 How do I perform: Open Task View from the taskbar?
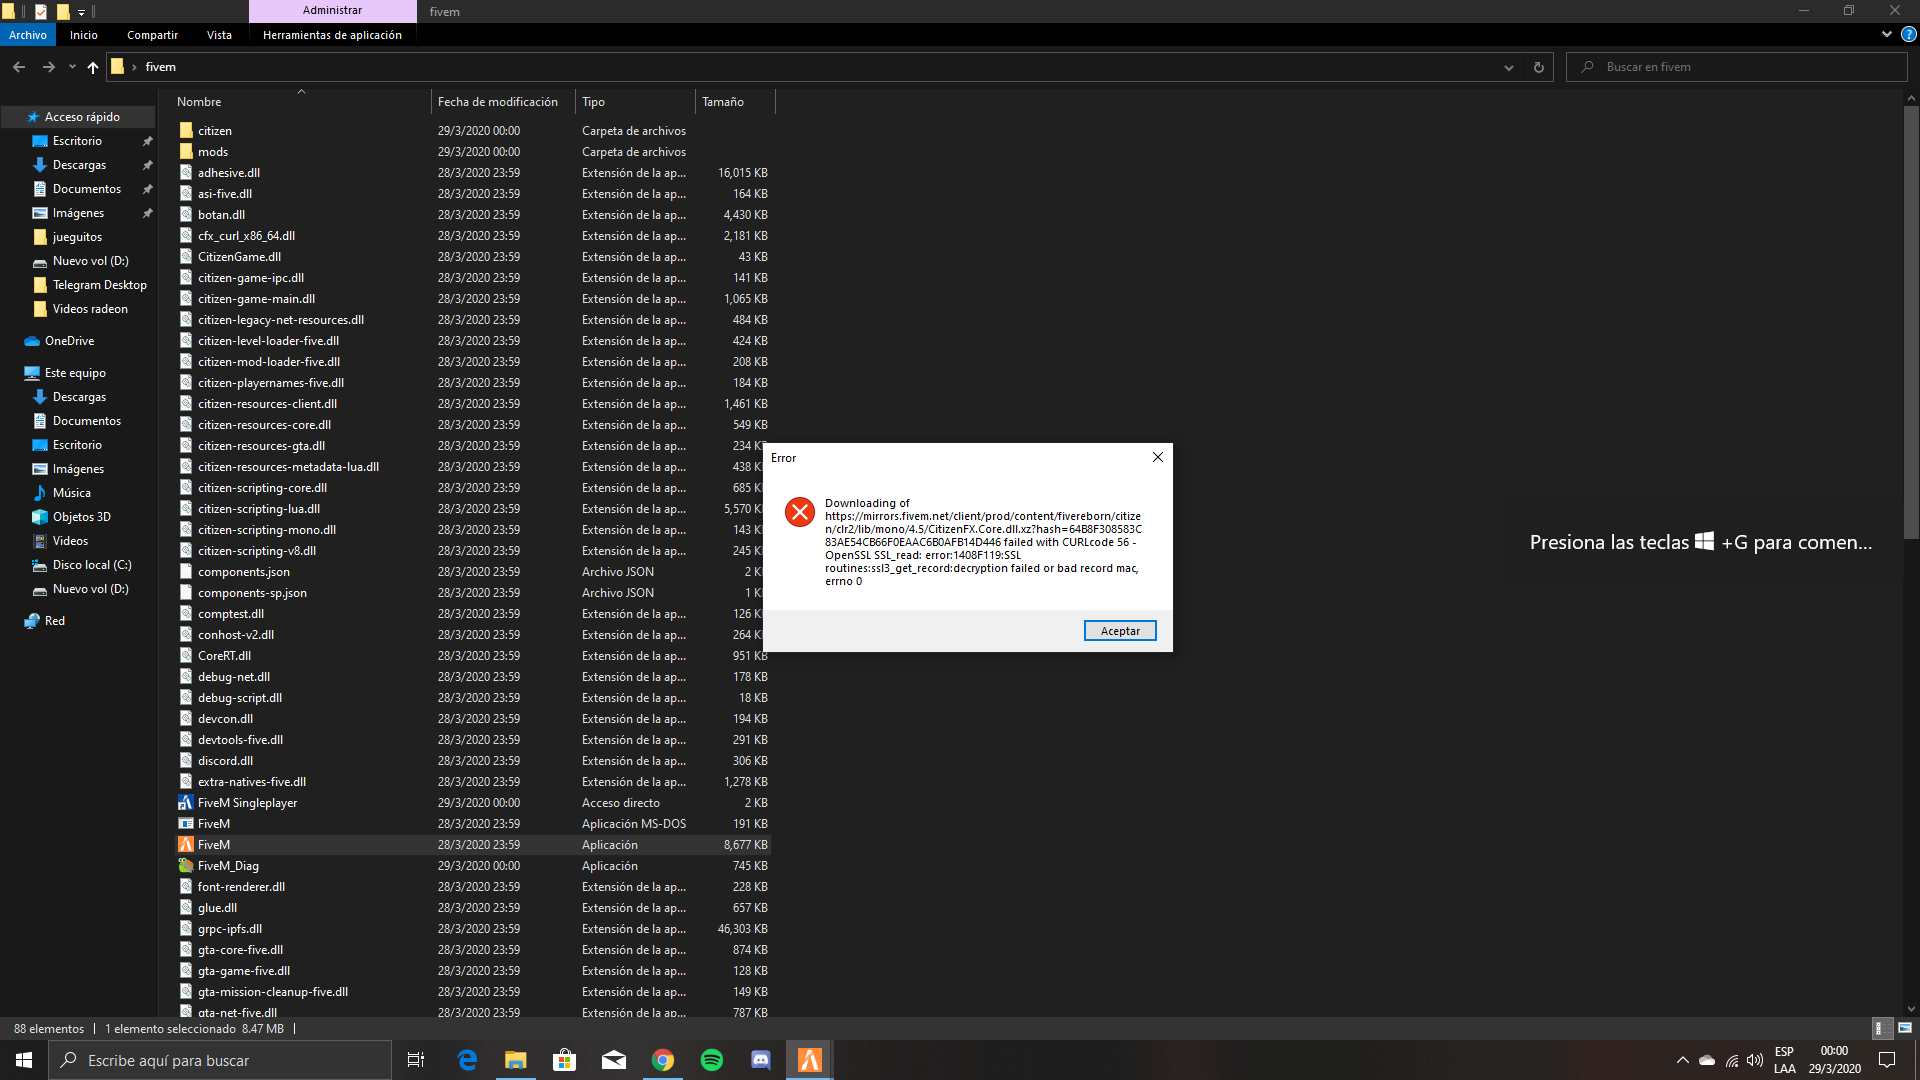(415, 1059)
